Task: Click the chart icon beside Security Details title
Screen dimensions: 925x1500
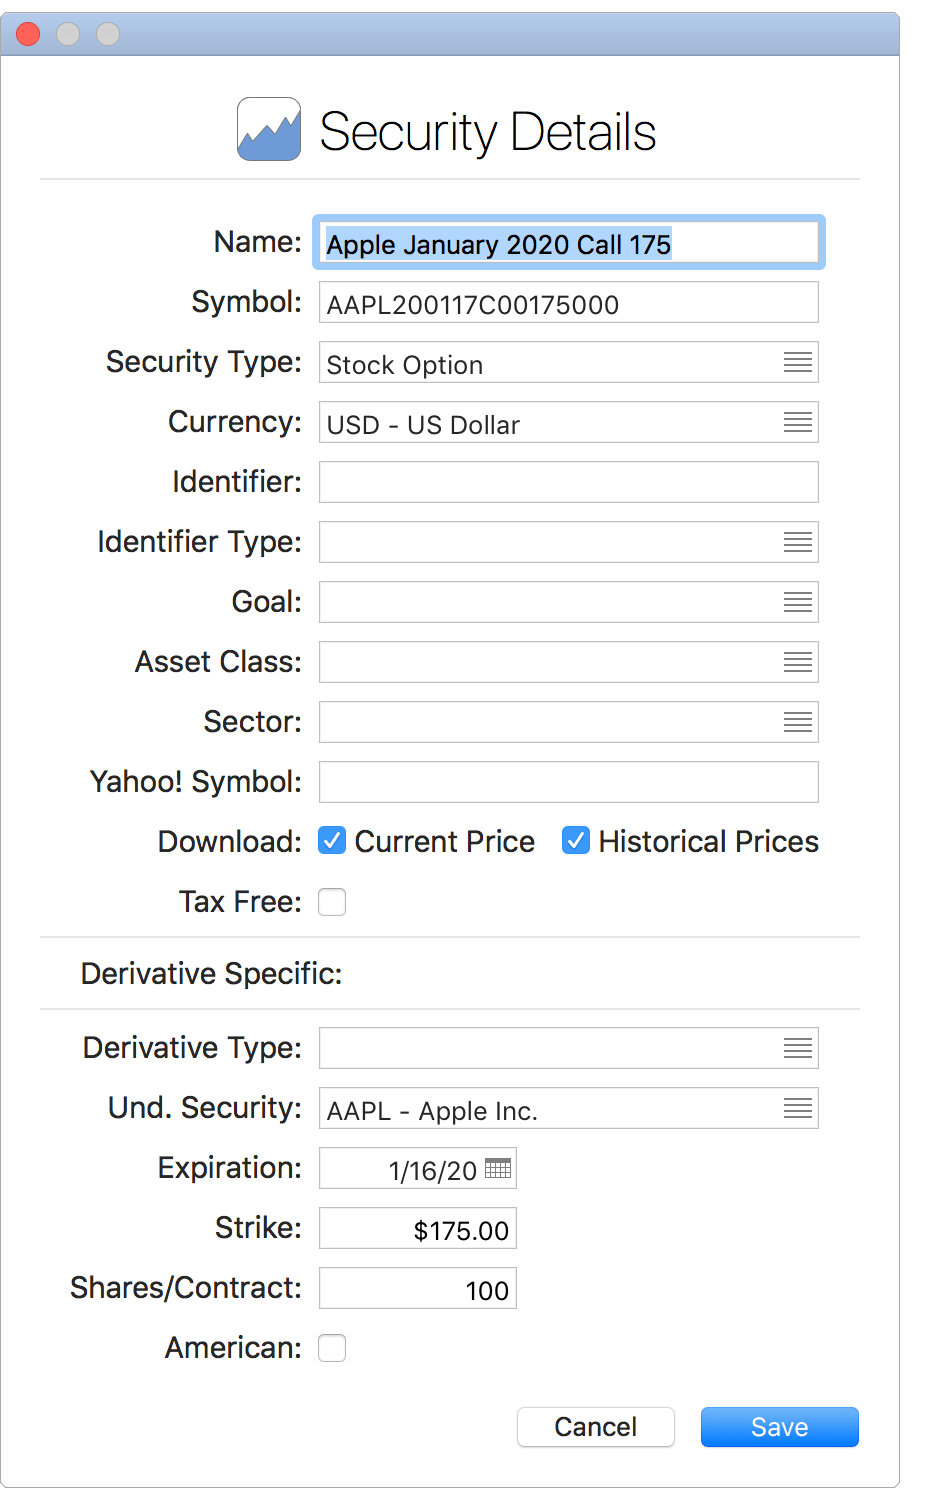Action: click(268, 128)
